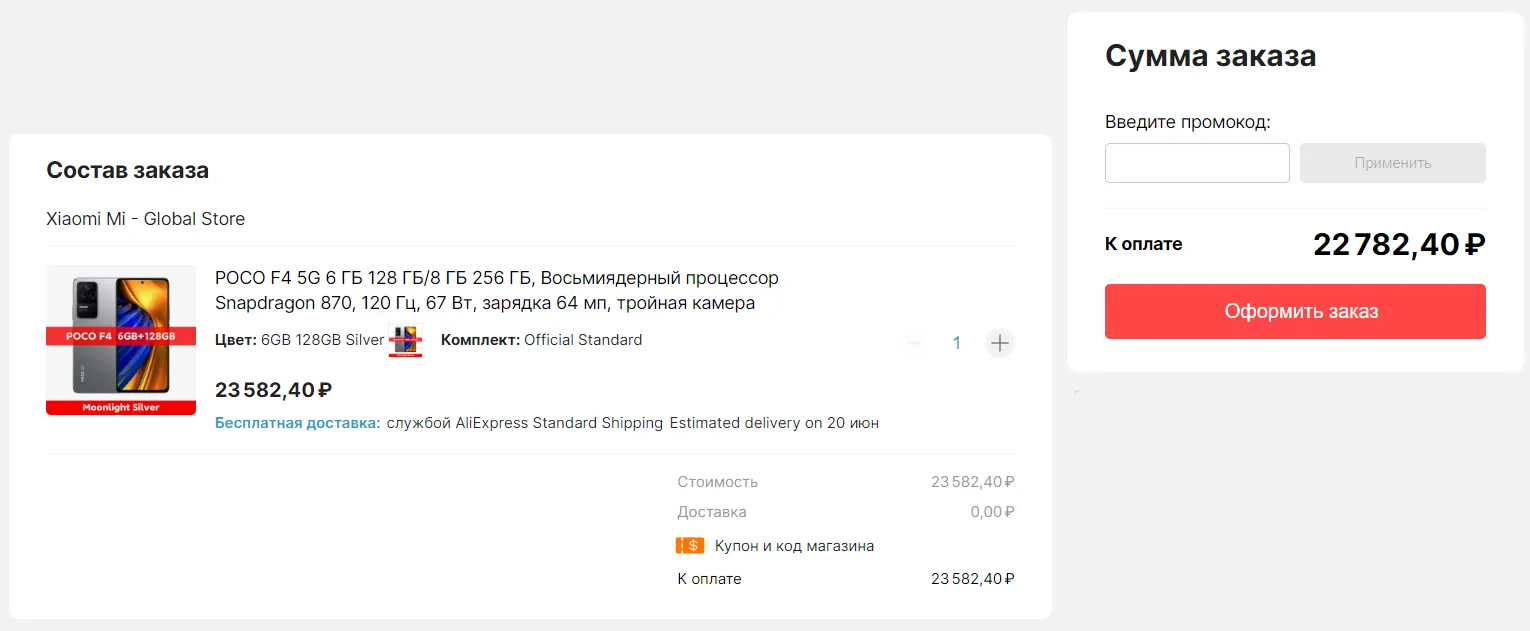
Task: Click the Official Standard bundle text
Action: pos(582,340)
